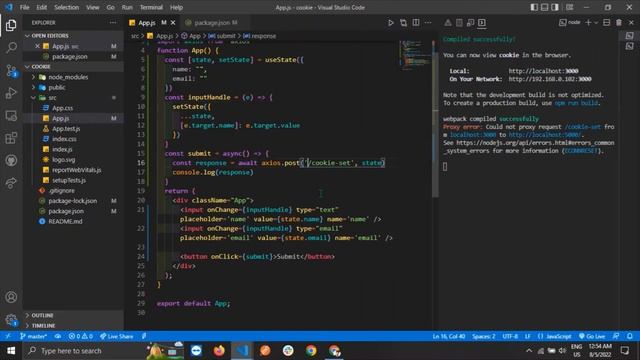Collapse the COOKIE folder section
Screen dimensions: 640x360
73,66
